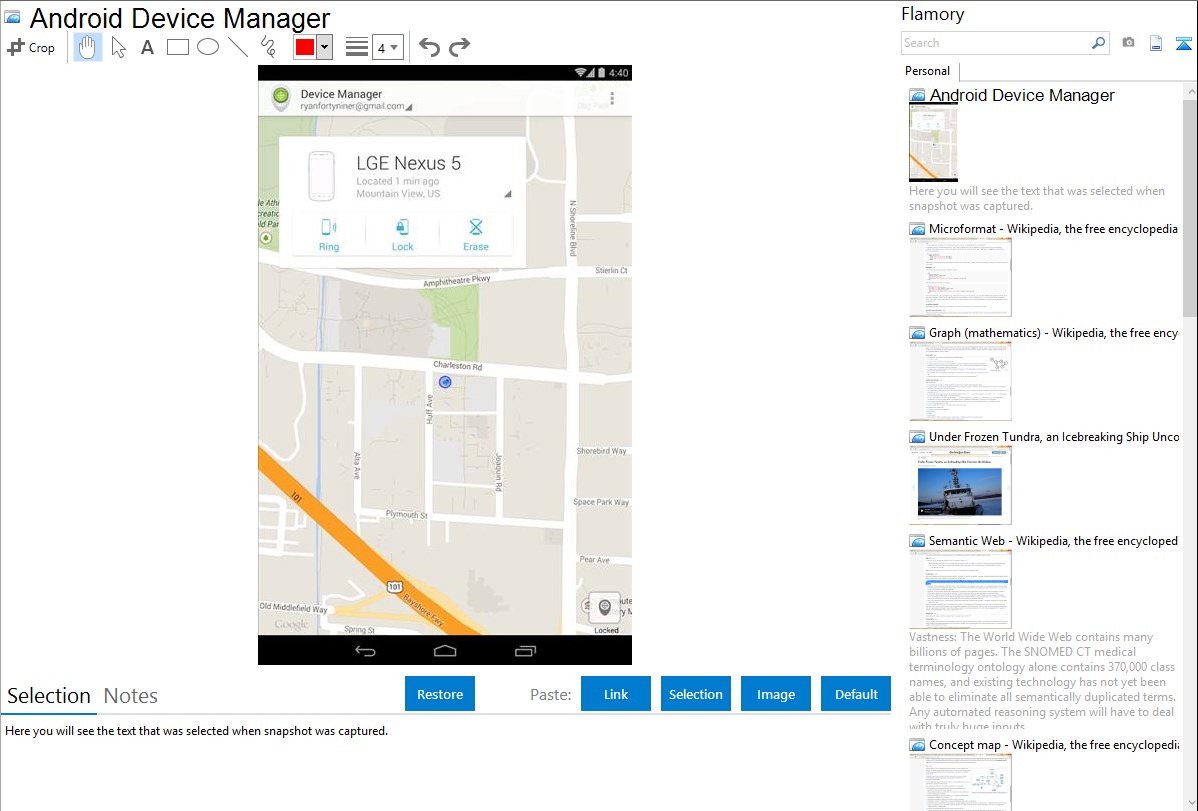Click the Restore button
The height and width of the screenshot is (811, 1198).
pos(440,694)
